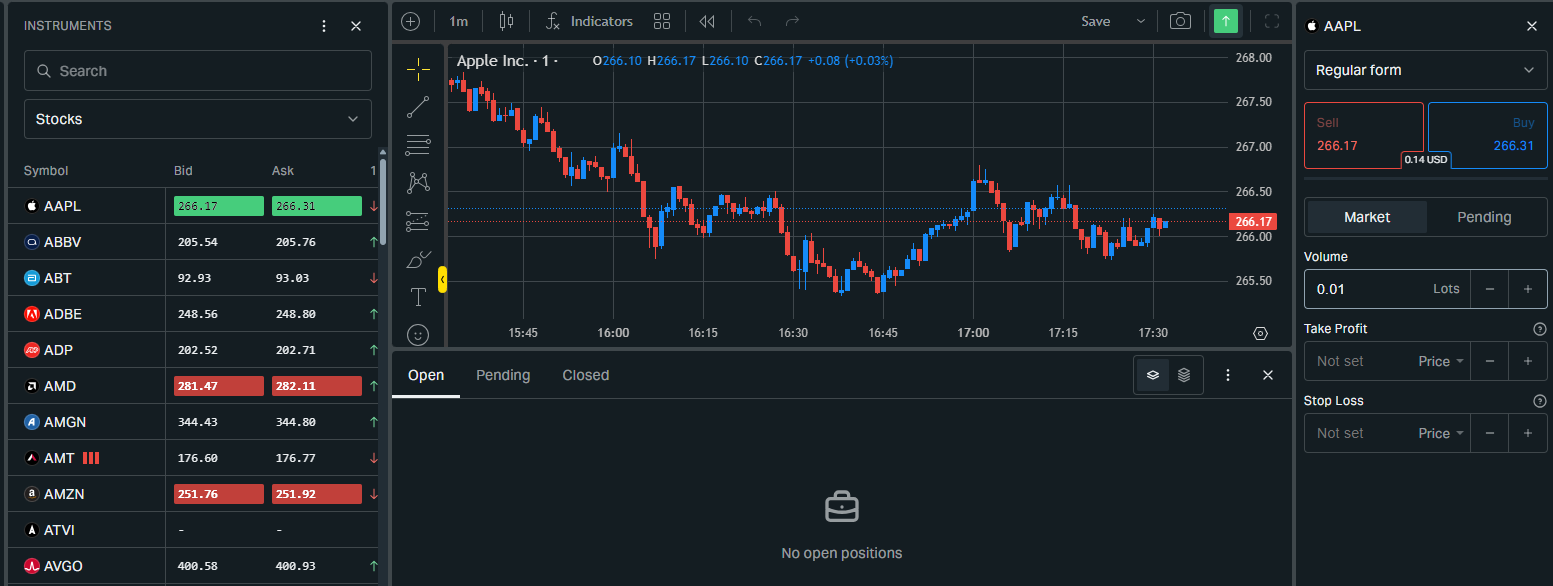The width and height of the screenshot is (1553, 586).
Task: Take a chart screenshot with the camera icon
Action: [x=1180, y=20]
